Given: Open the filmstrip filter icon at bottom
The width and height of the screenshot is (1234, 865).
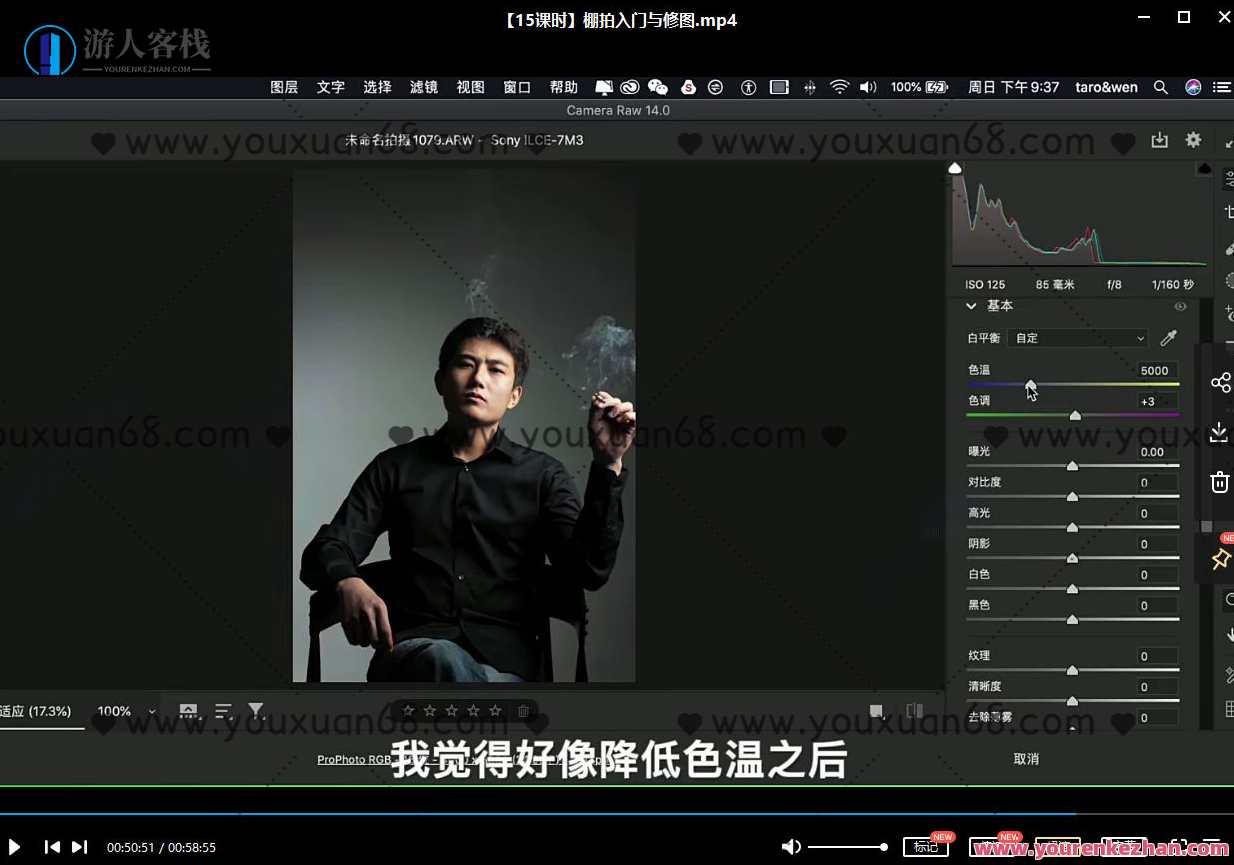Looking at the screenshot, I should pos(256,710).
